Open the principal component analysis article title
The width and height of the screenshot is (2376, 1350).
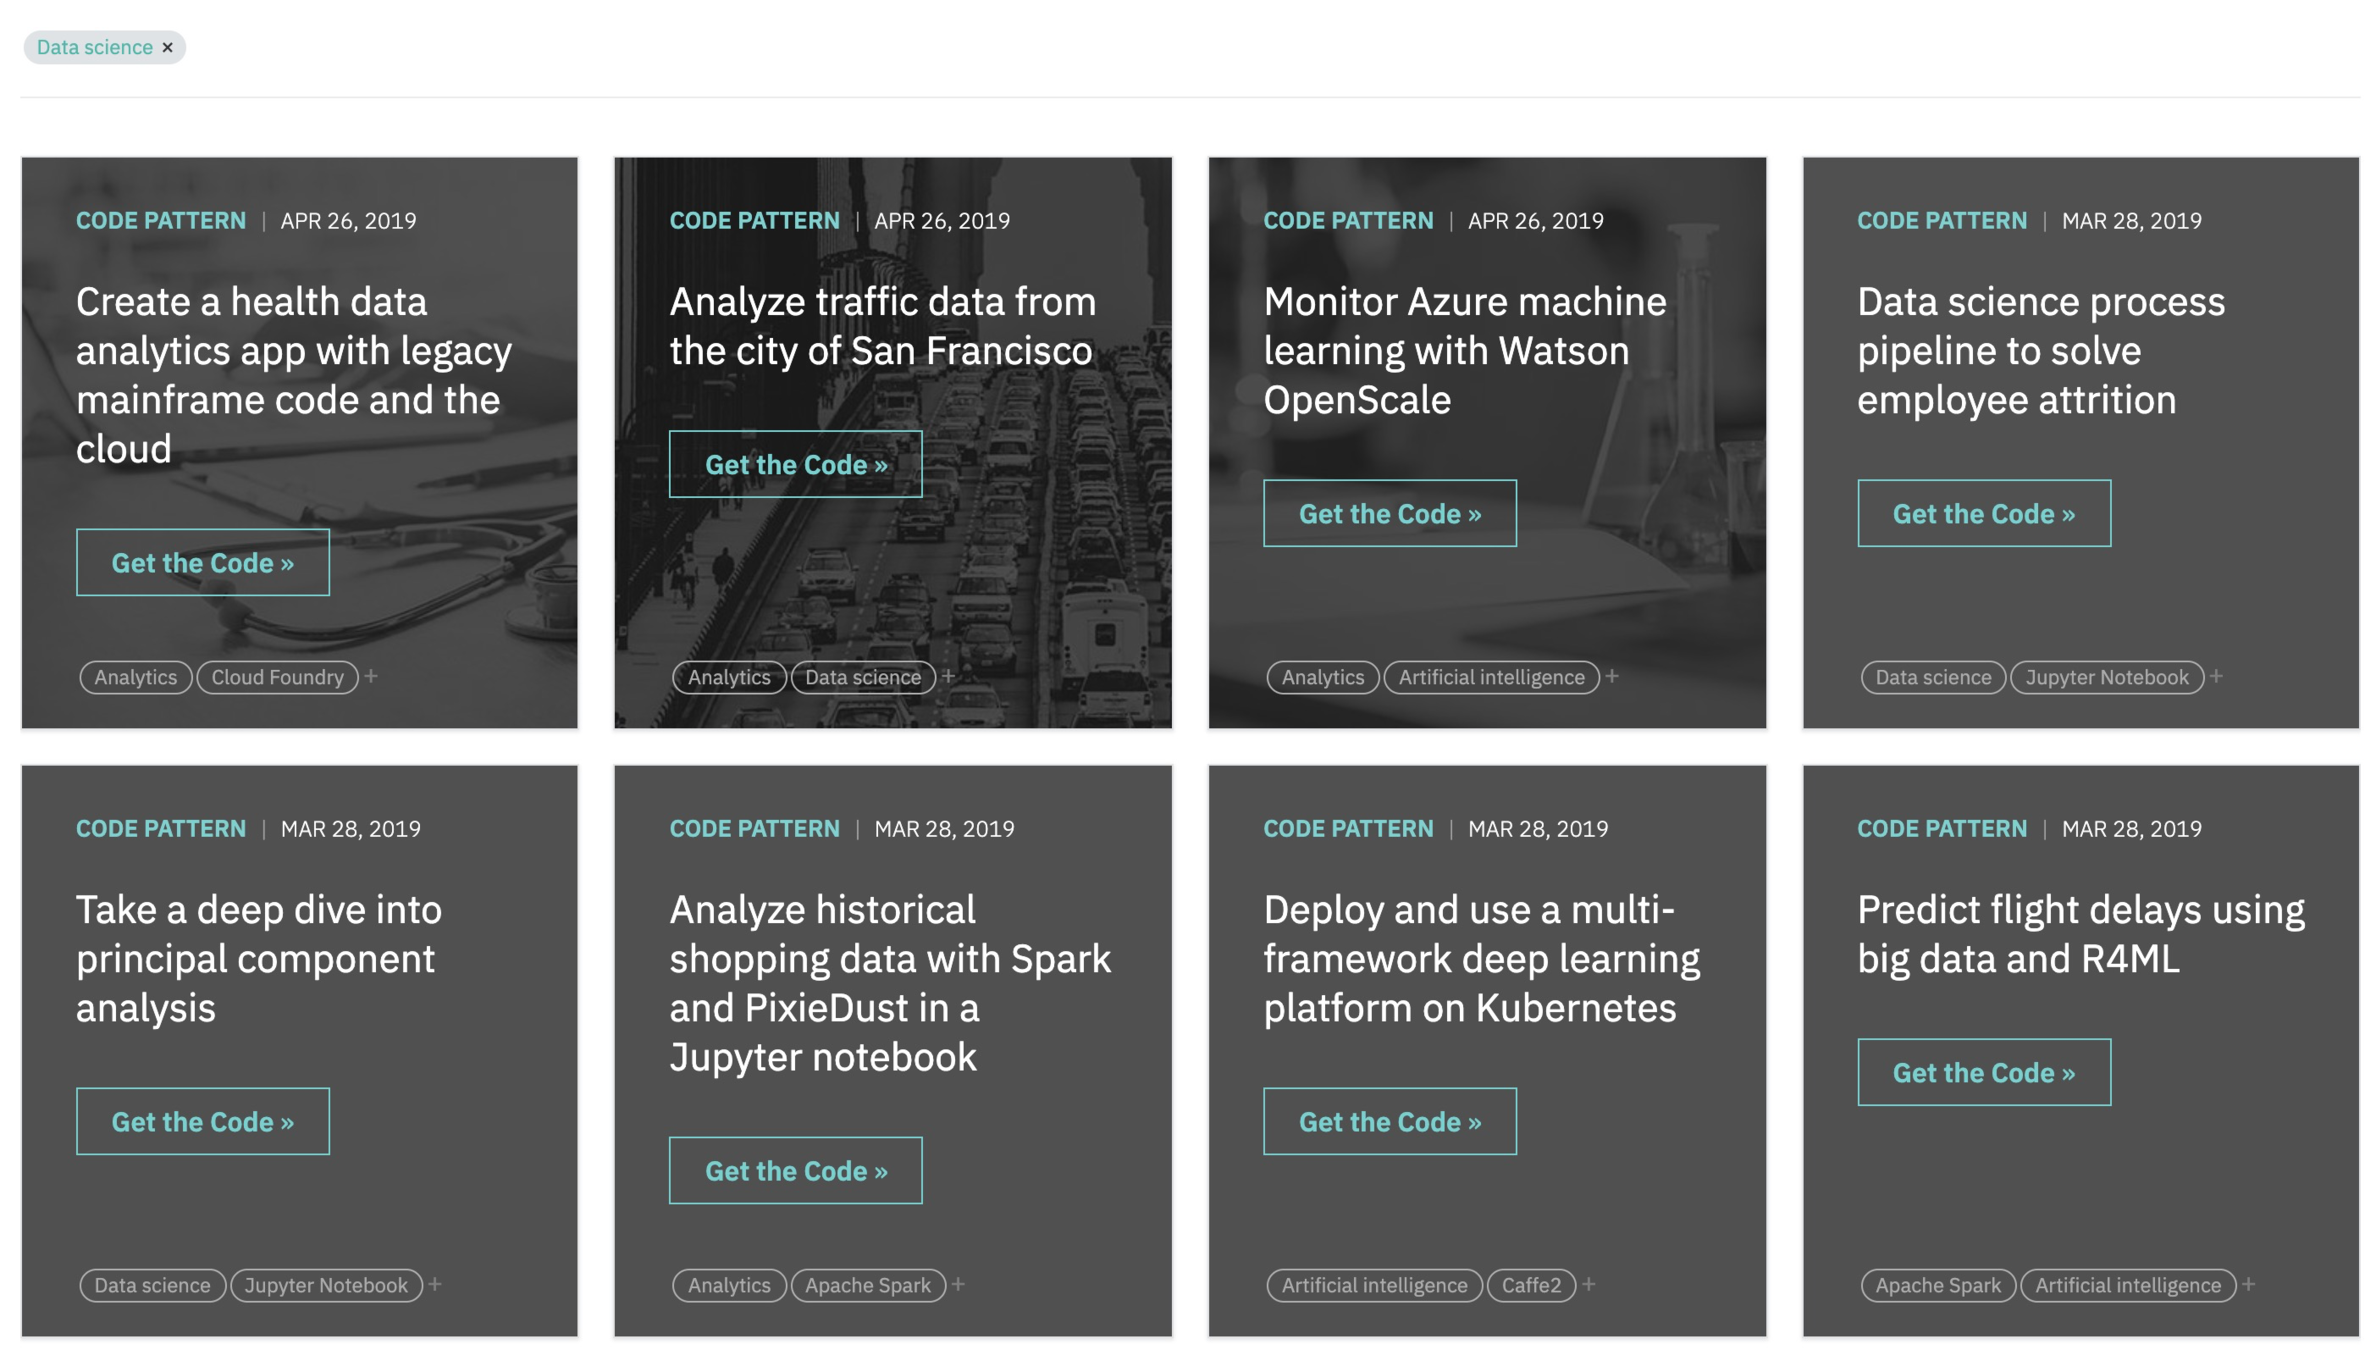click(x=258, y=957)
